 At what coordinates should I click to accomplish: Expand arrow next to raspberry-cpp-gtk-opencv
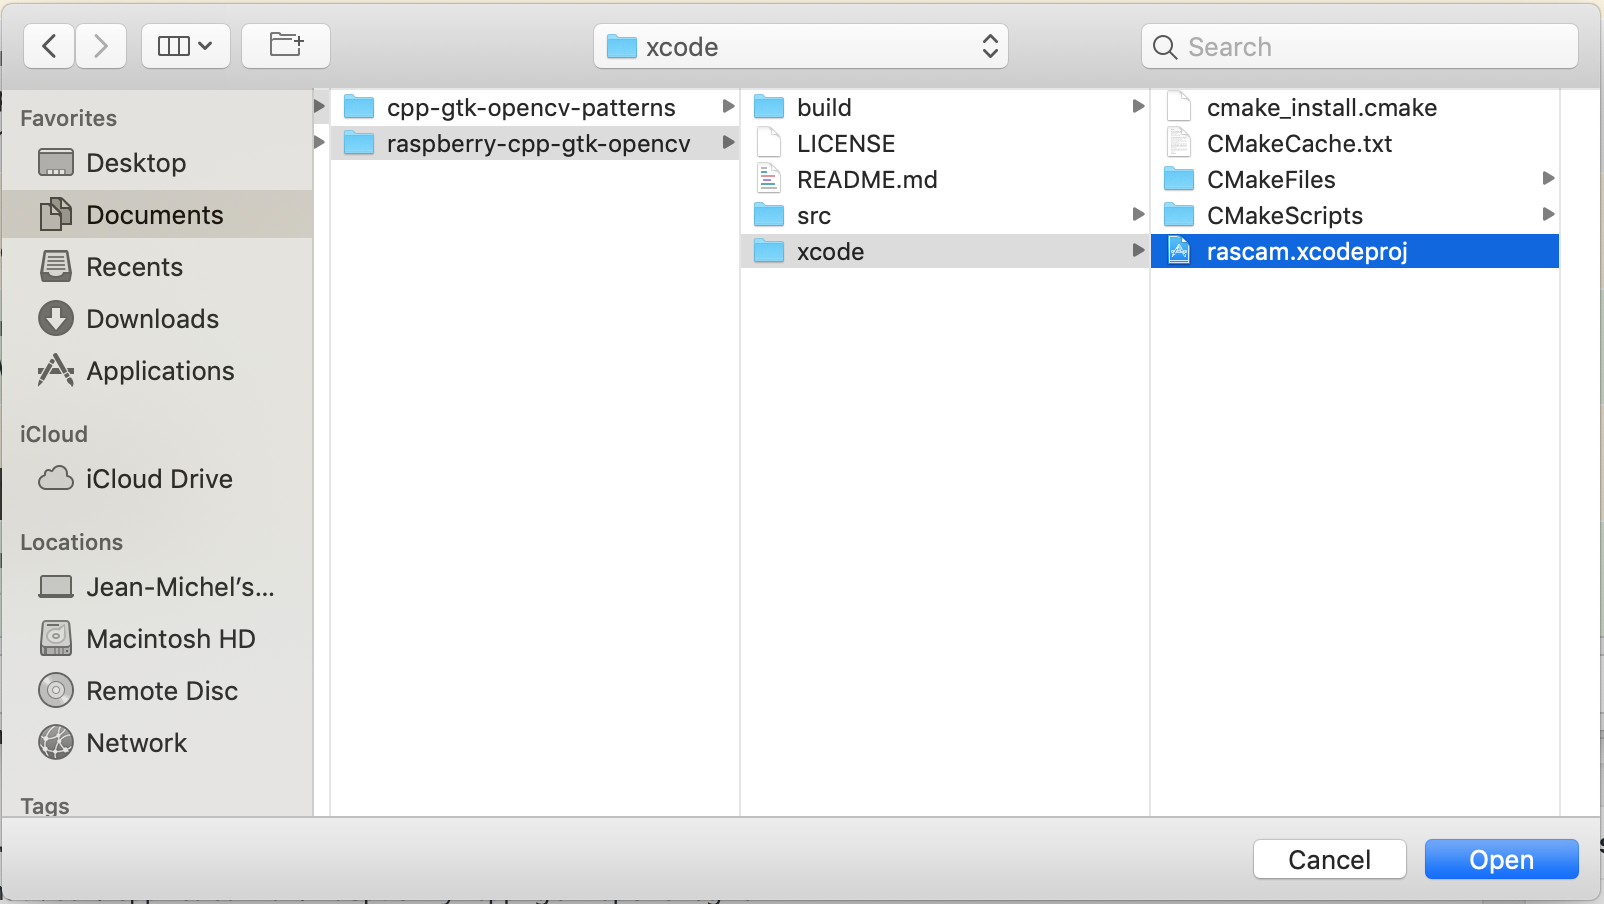[x=728, y=142]
